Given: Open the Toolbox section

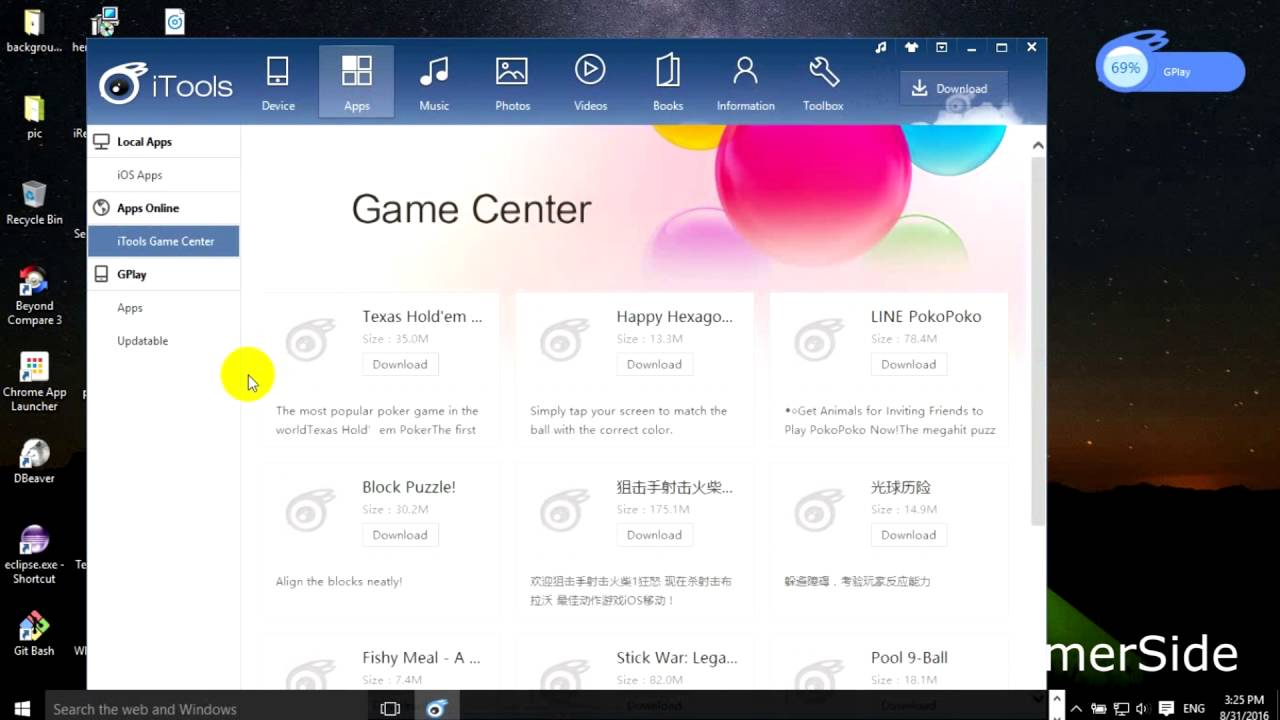Looking at the screenshot, I should coord(823,83).
